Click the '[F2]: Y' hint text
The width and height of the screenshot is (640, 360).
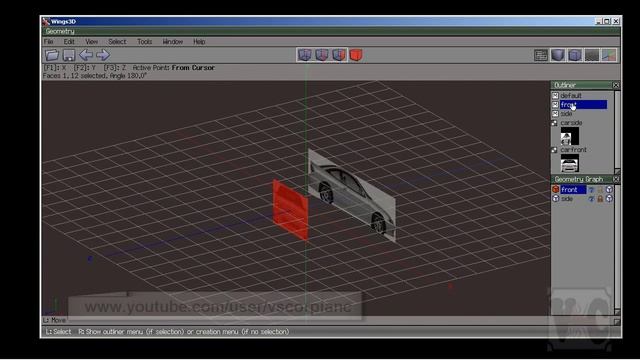pos(84,68)
